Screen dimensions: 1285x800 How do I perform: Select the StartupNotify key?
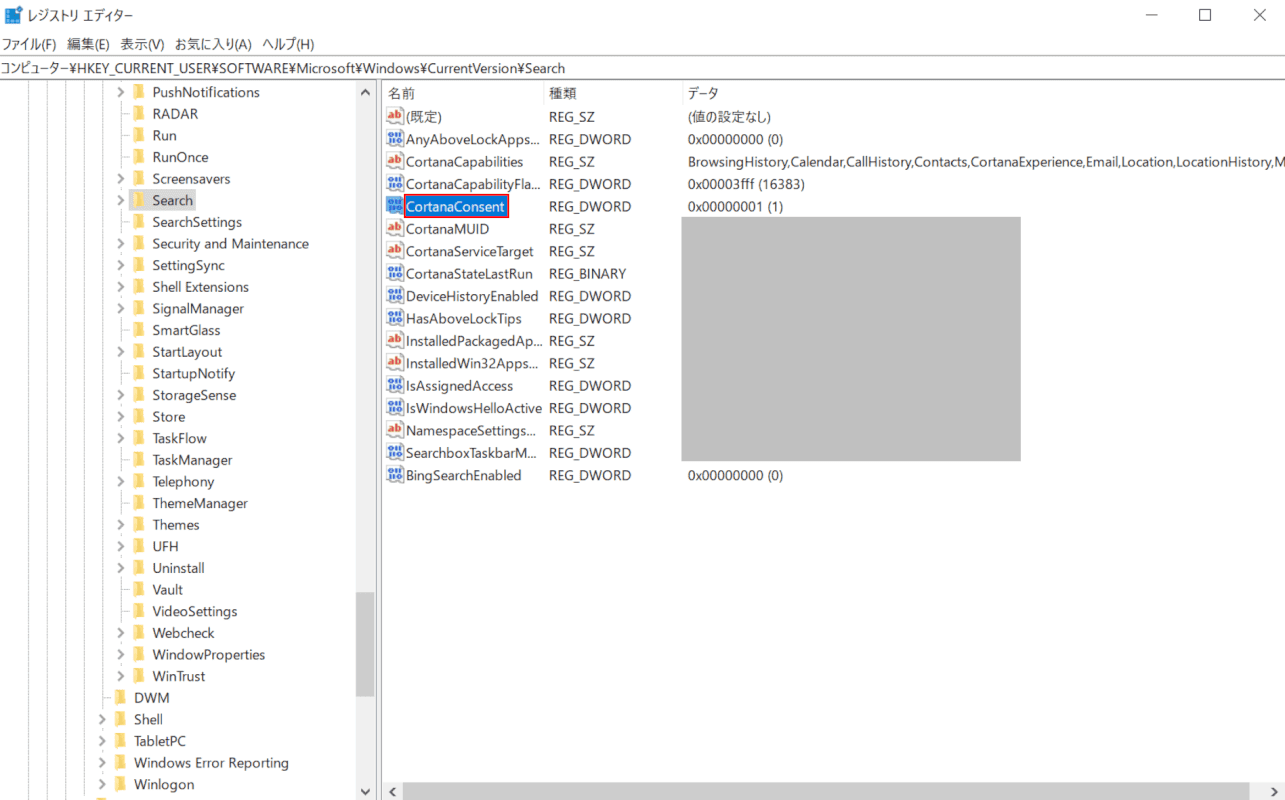click(x=194, y=374)
